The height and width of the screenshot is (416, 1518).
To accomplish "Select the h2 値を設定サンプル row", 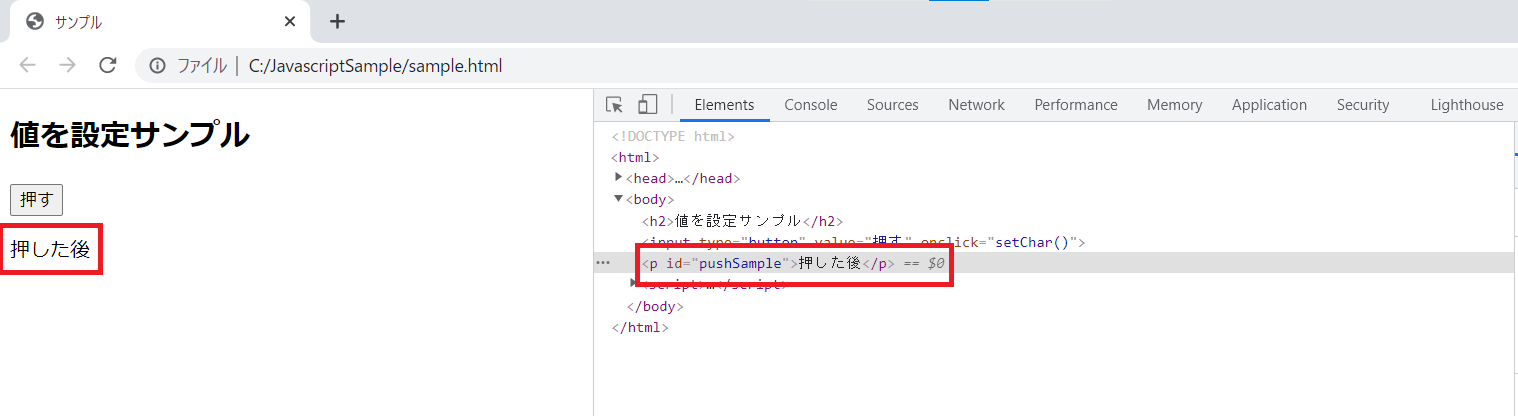I will pyautogui.click(x=743, y=221).
